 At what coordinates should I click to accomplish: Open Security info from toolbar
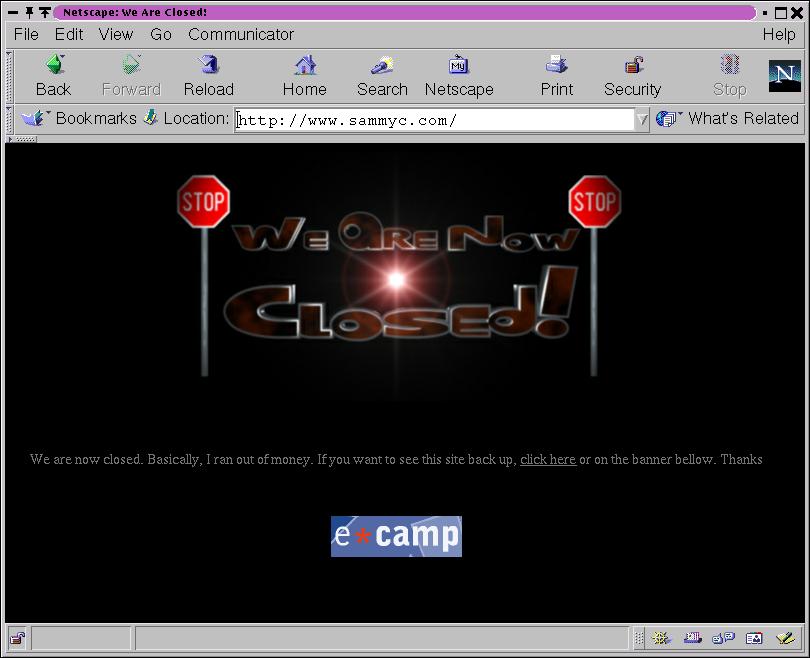tap(632, 75)
